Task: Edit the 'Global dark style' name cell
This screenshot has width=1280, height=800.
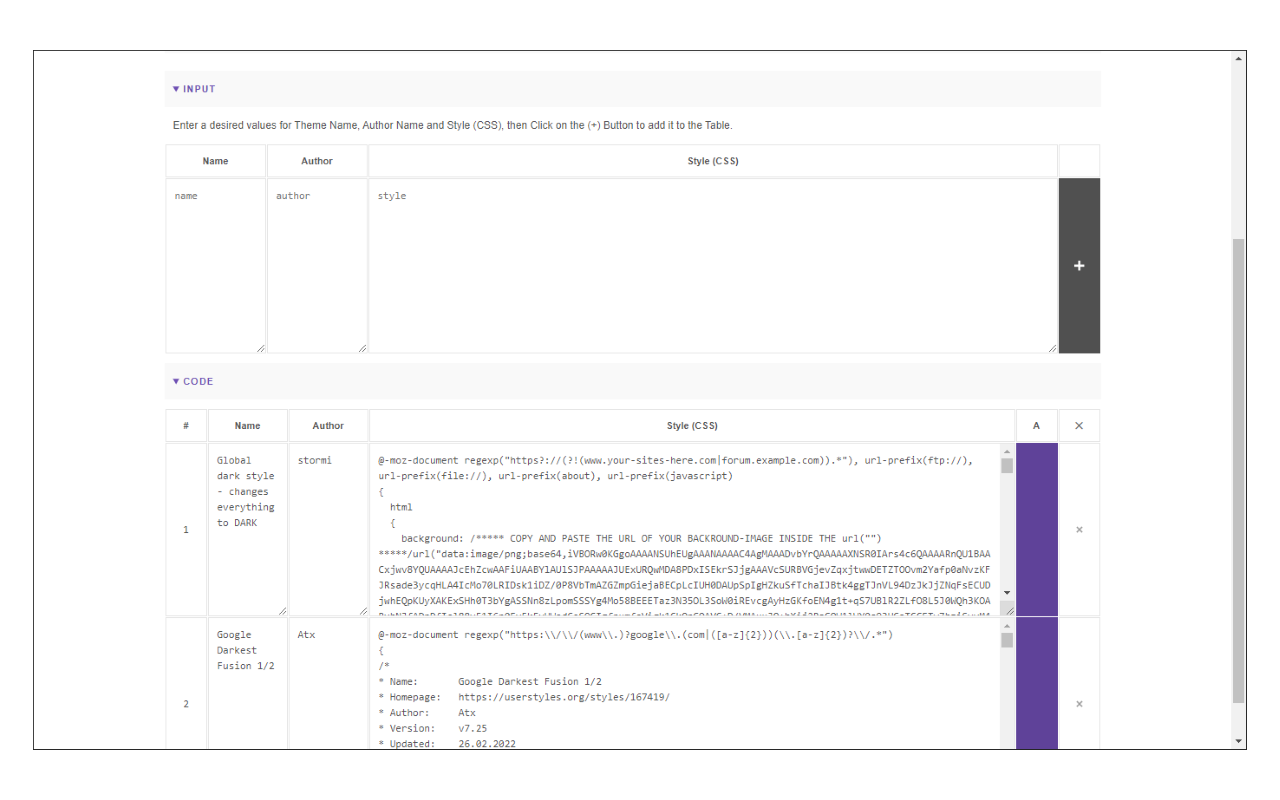Action: (247, 530)
